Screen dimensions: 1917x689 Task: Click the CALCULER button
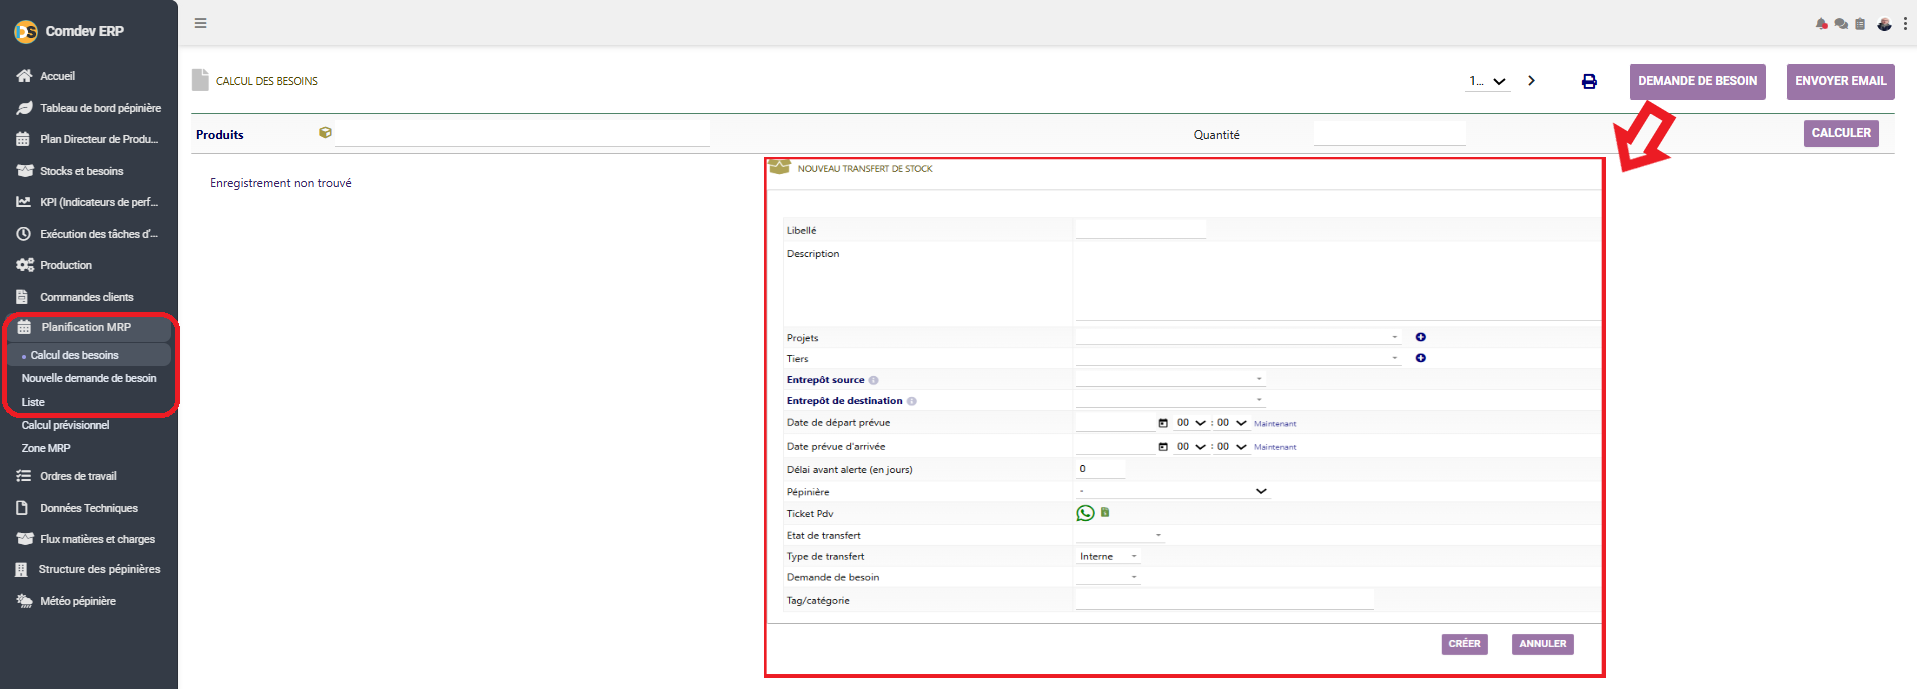pos(1841,133)
